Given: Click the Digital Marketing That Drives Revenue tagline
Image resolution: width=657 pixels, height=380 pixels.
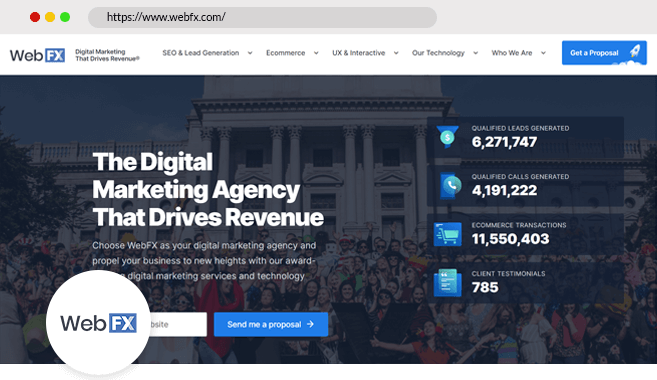Looking at the screenshot, I should click(107, 55).
